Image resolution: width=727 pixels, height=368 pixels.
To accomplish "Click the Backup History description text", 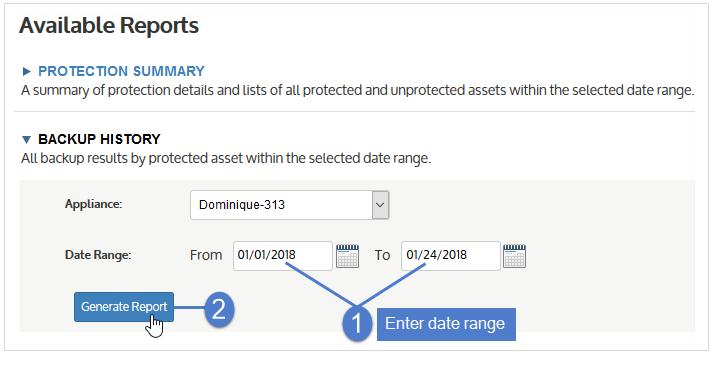I will pyautogui.click(x=226, y=159).
